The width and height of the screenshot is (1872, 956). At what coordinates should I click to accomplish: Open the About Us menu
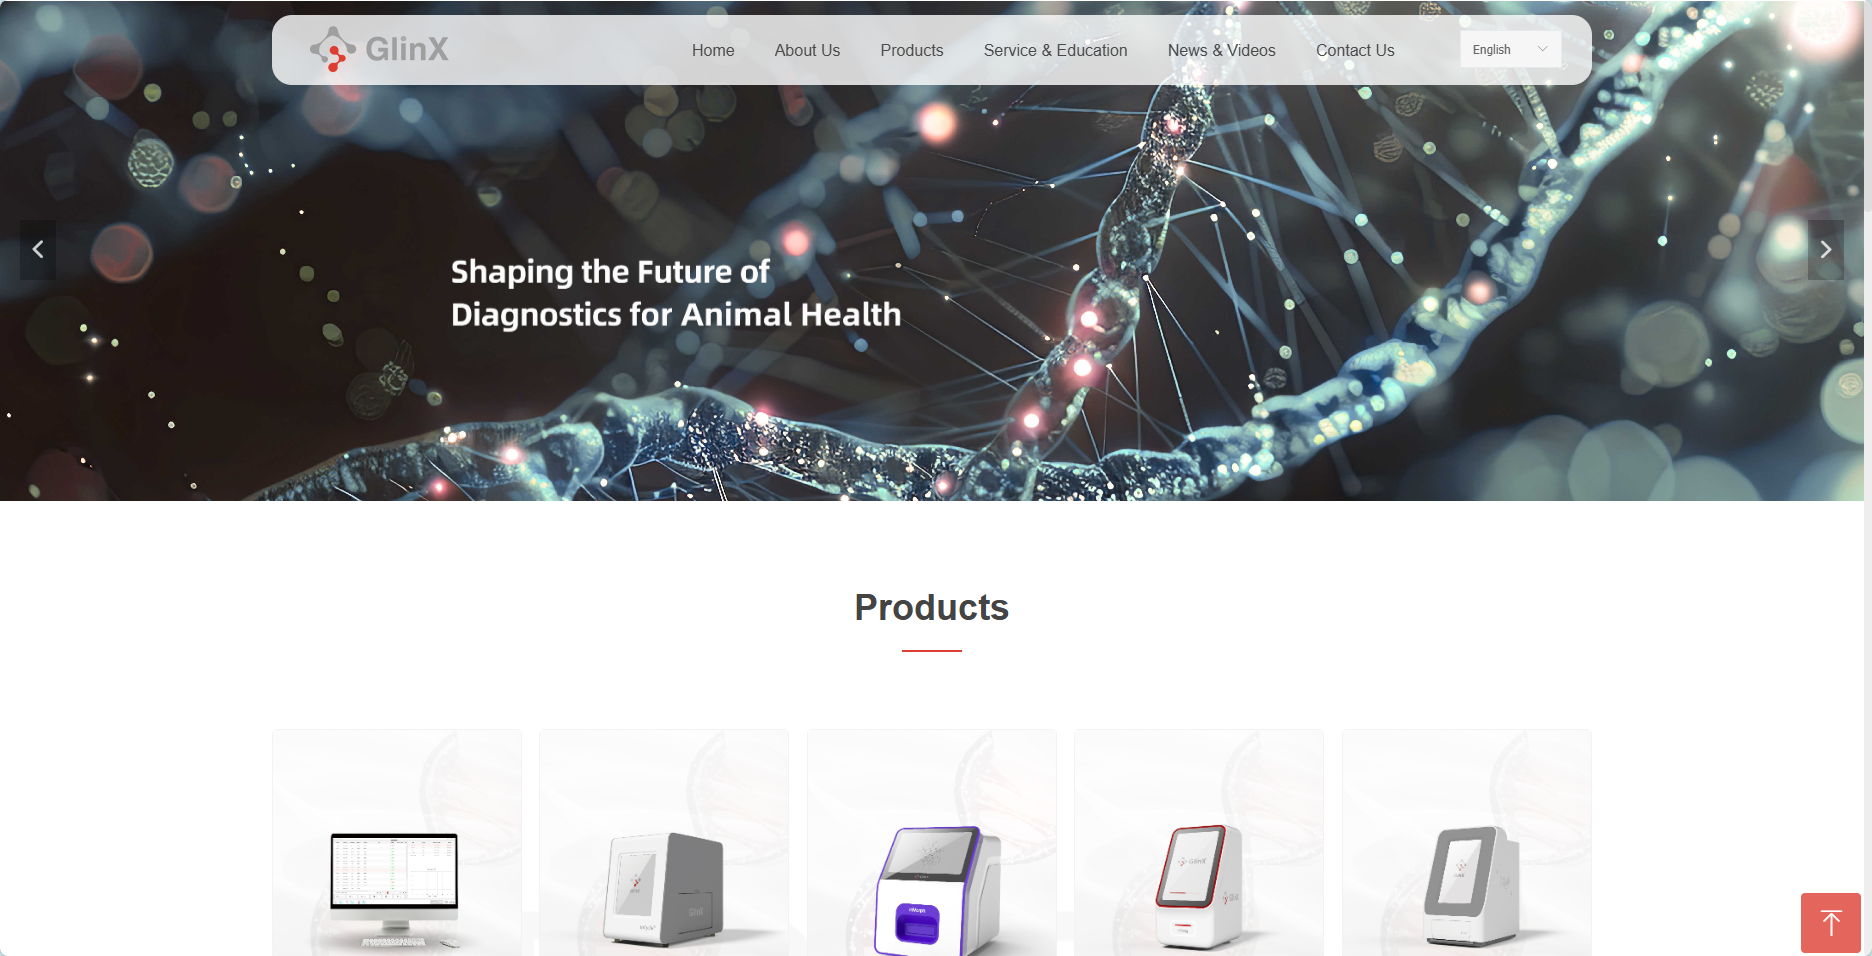tap(807, 50)
